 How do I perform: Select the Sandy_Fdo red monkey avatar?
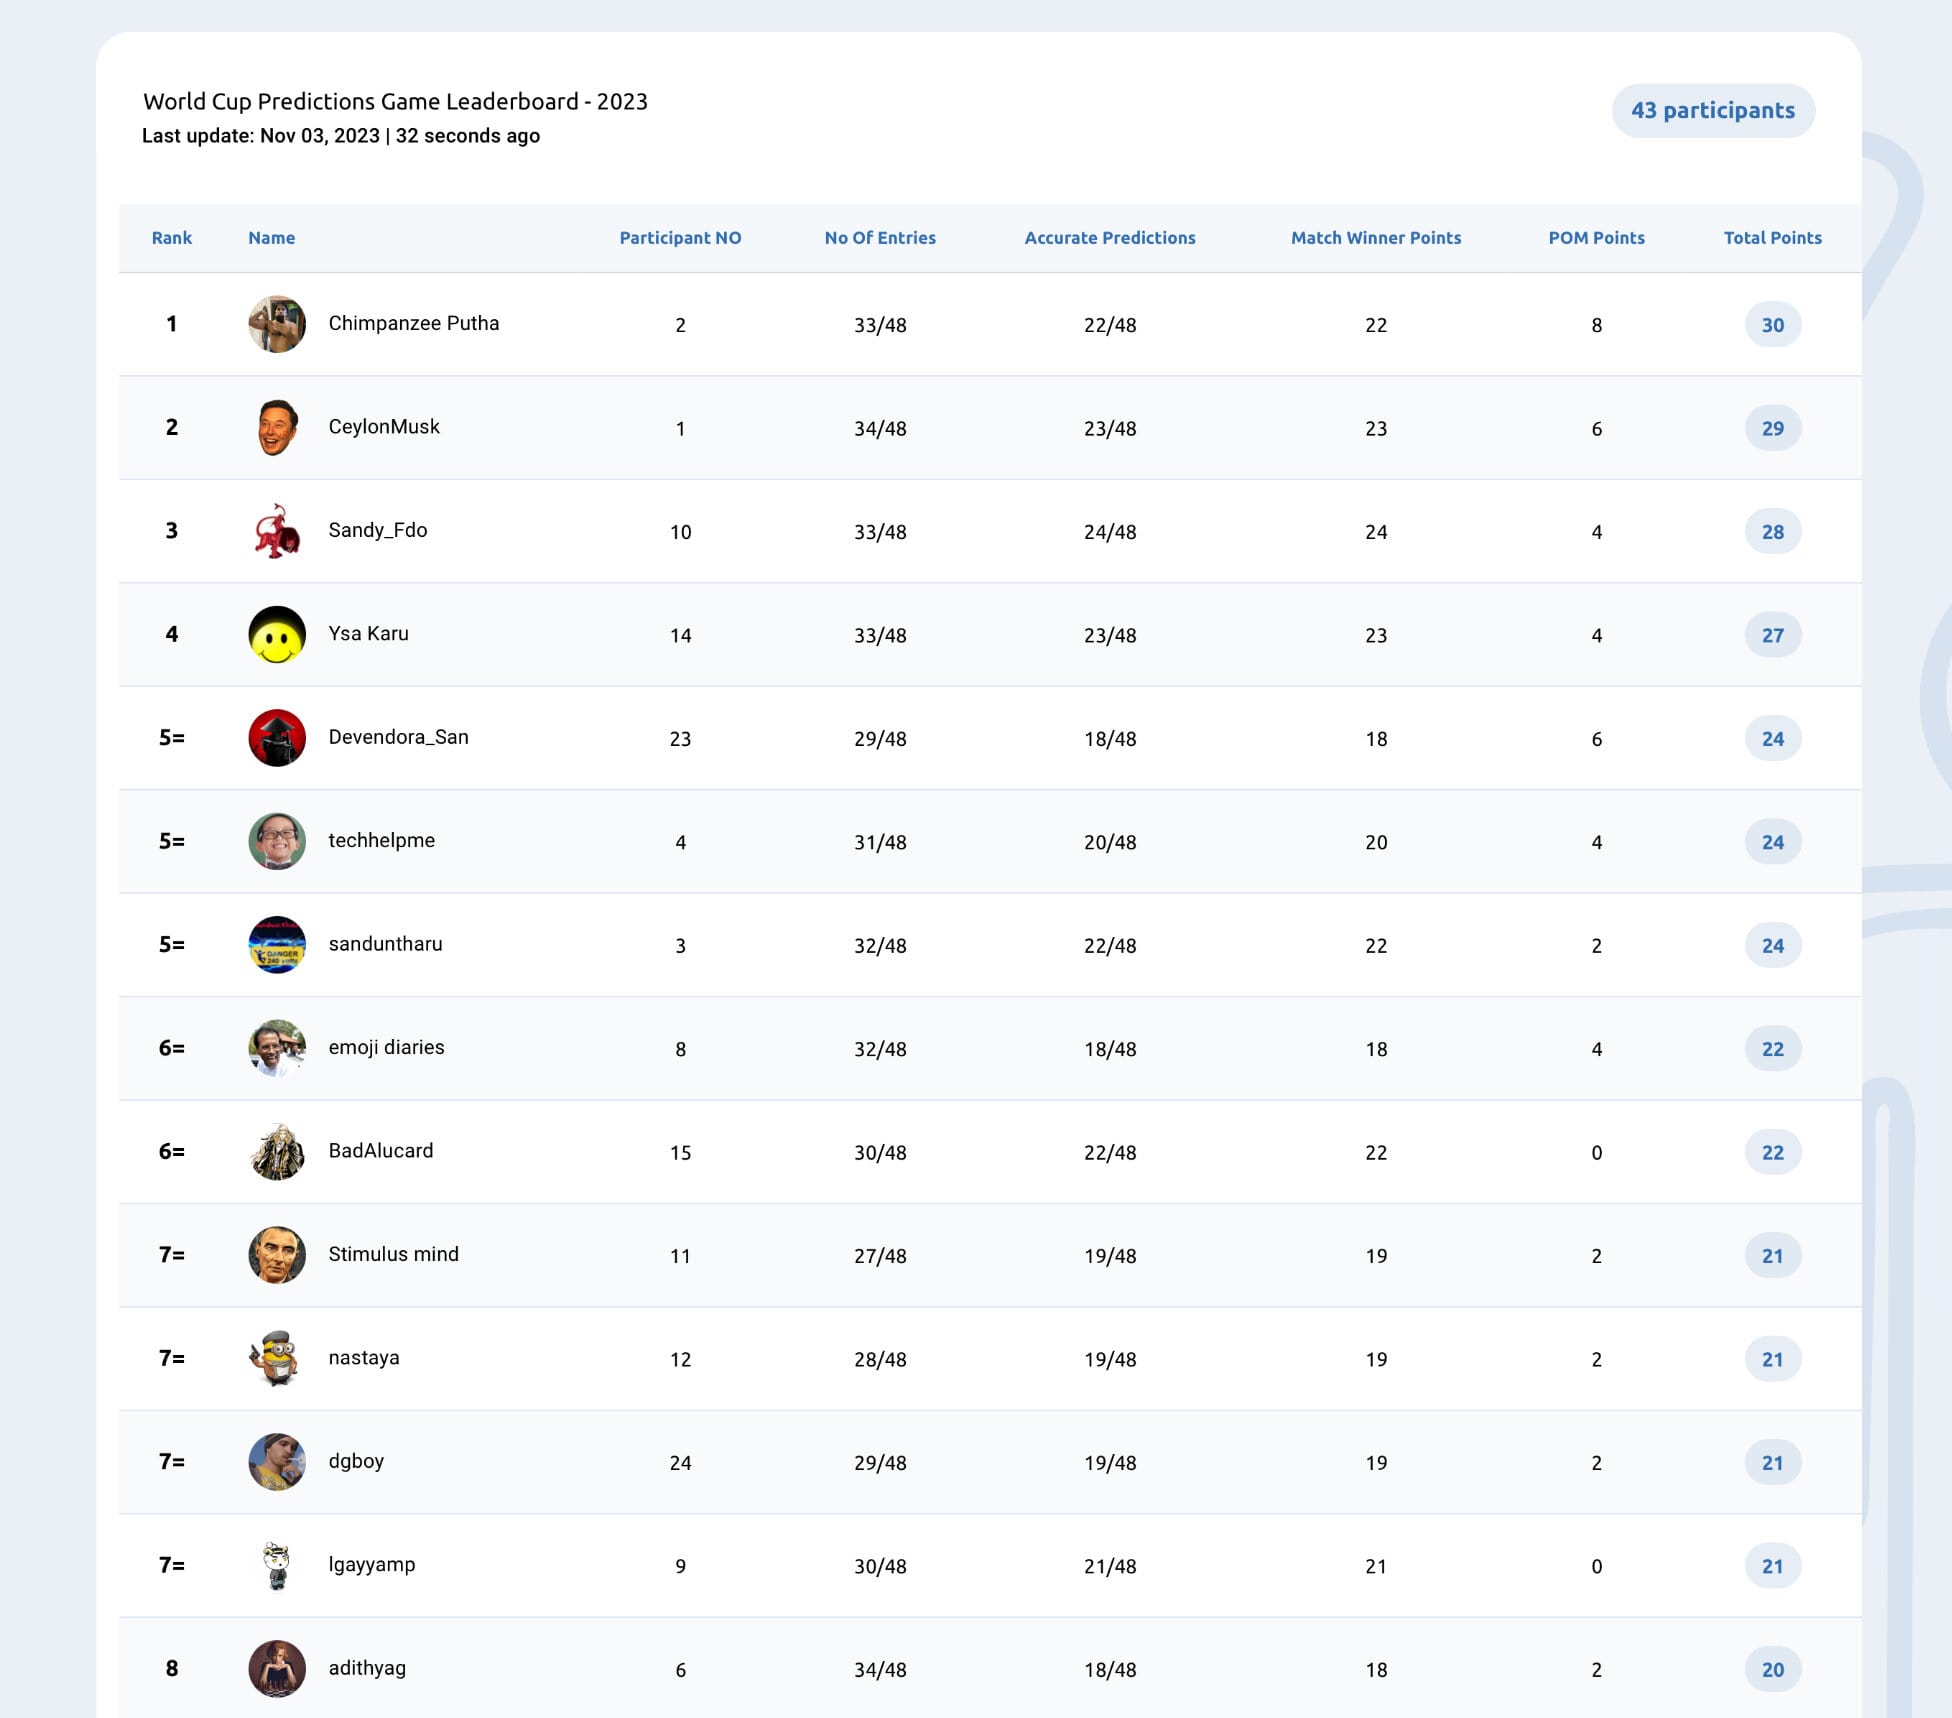coord(277,531)
